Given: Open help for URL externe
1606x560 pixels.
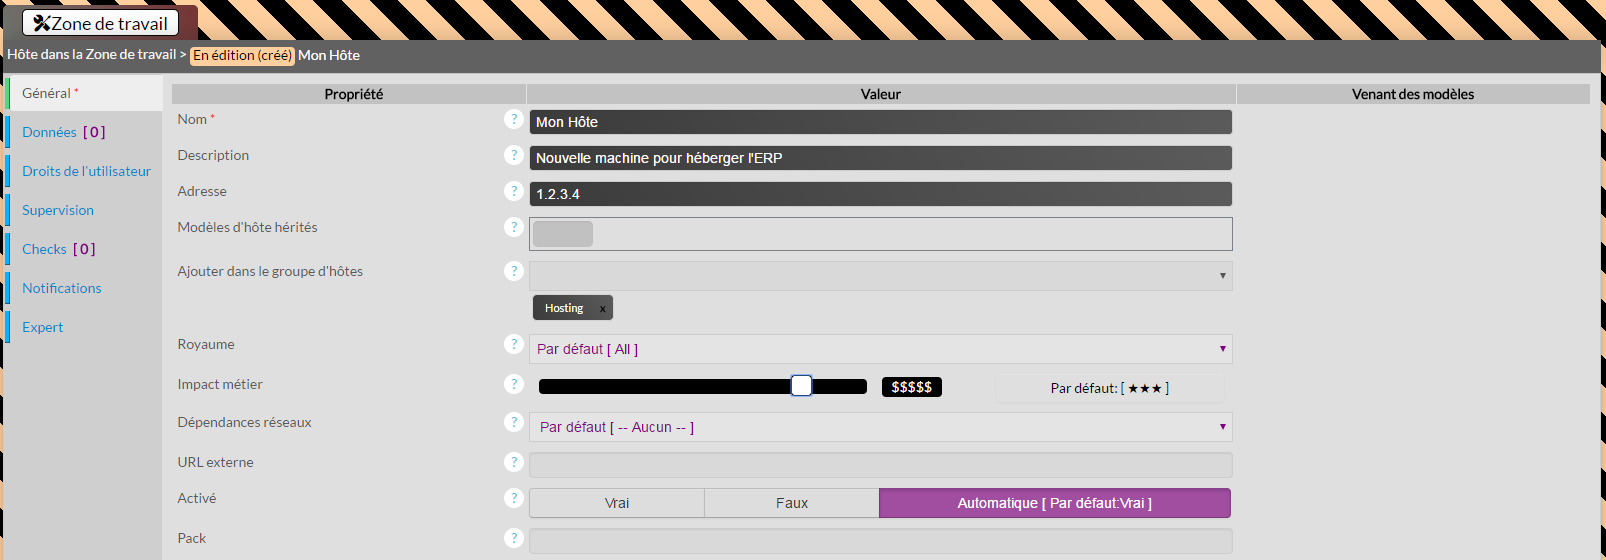Looking at the screenshot, I should coord(514,463).
